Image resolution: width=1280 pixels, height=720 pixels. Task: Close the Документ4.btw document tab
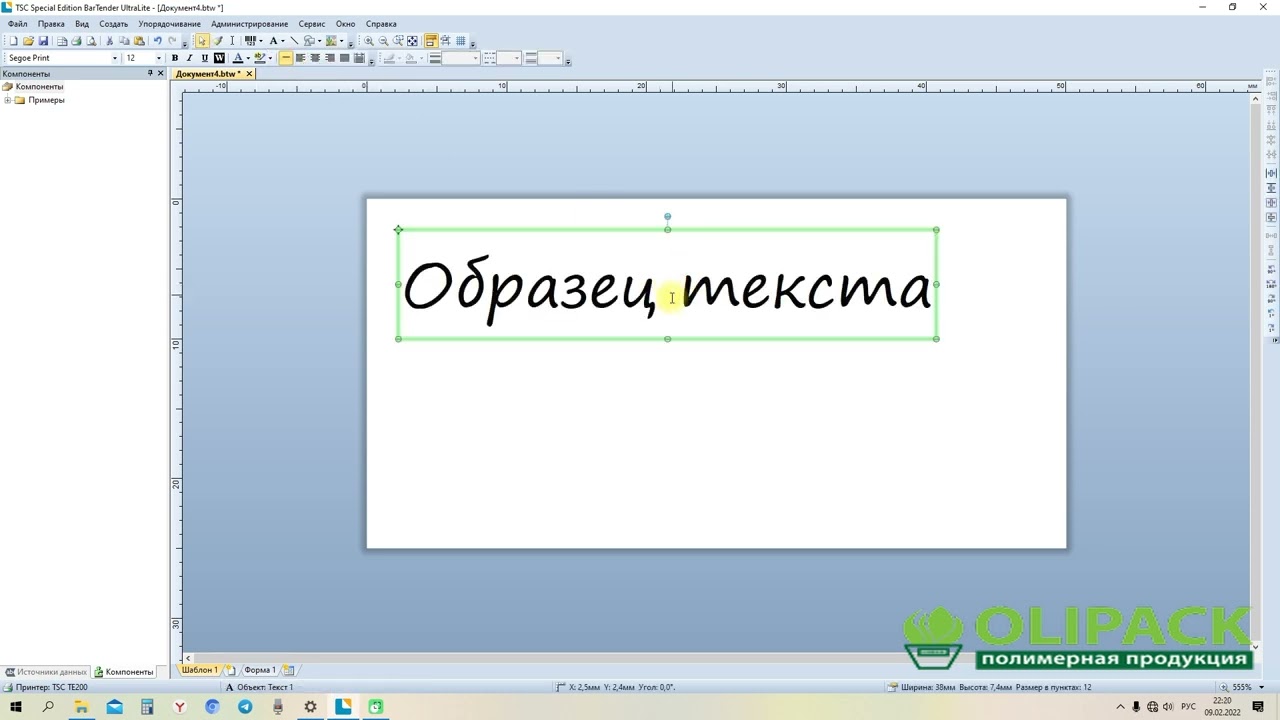pos(249,73)
